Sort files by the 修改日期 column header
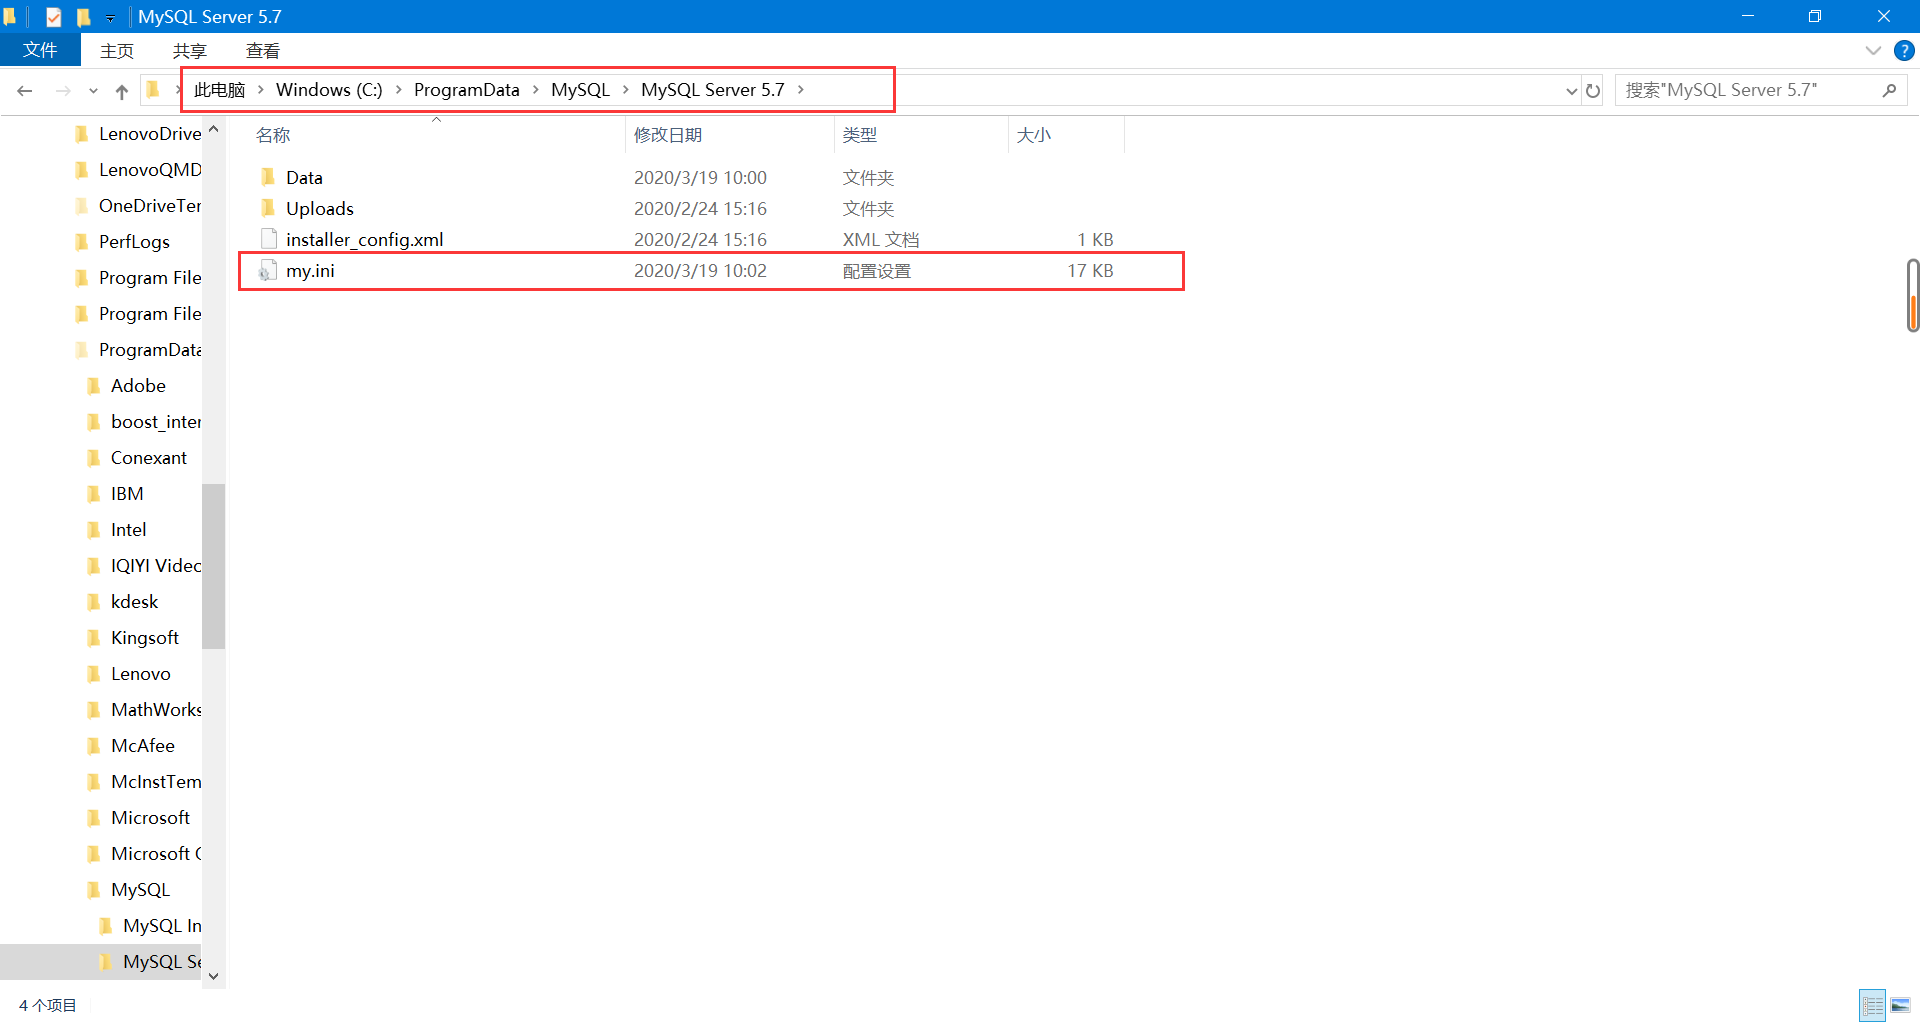This screenshot has width=1920, height=1022. click(669, 134)
